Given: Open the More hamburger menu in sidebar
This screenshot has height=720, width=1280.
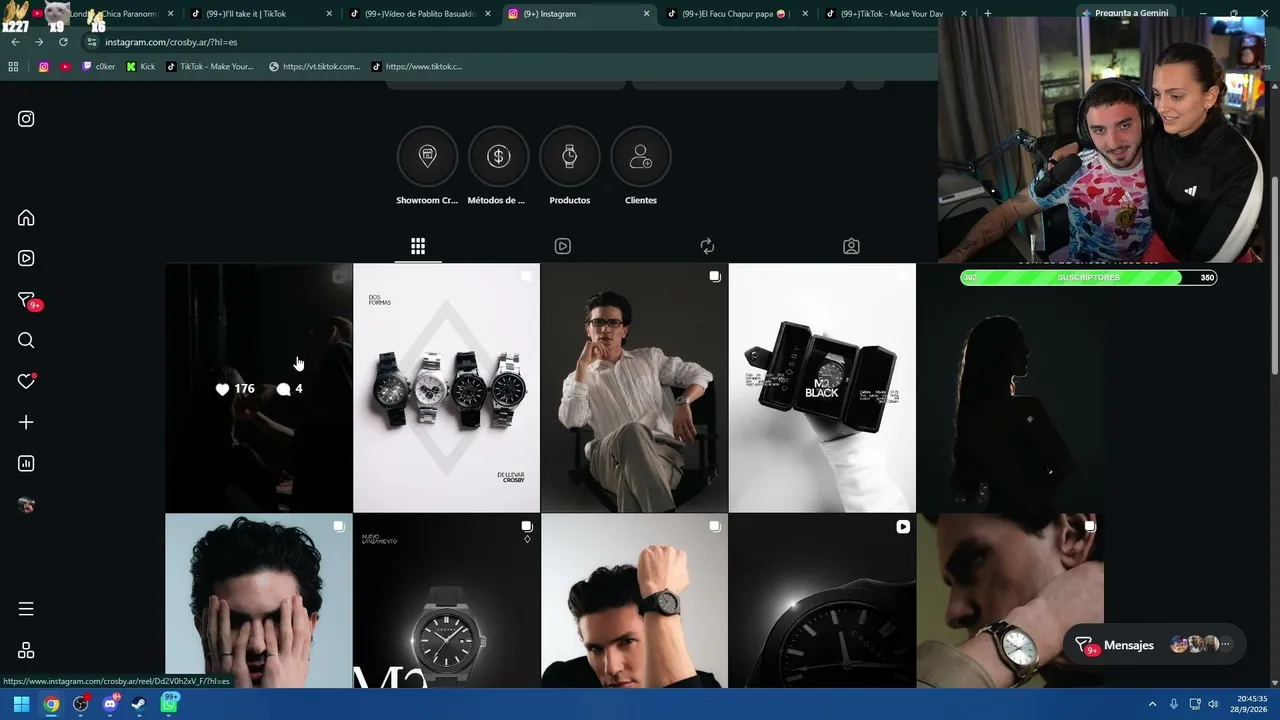Looking at the screenshot, I should coord(26,609).
